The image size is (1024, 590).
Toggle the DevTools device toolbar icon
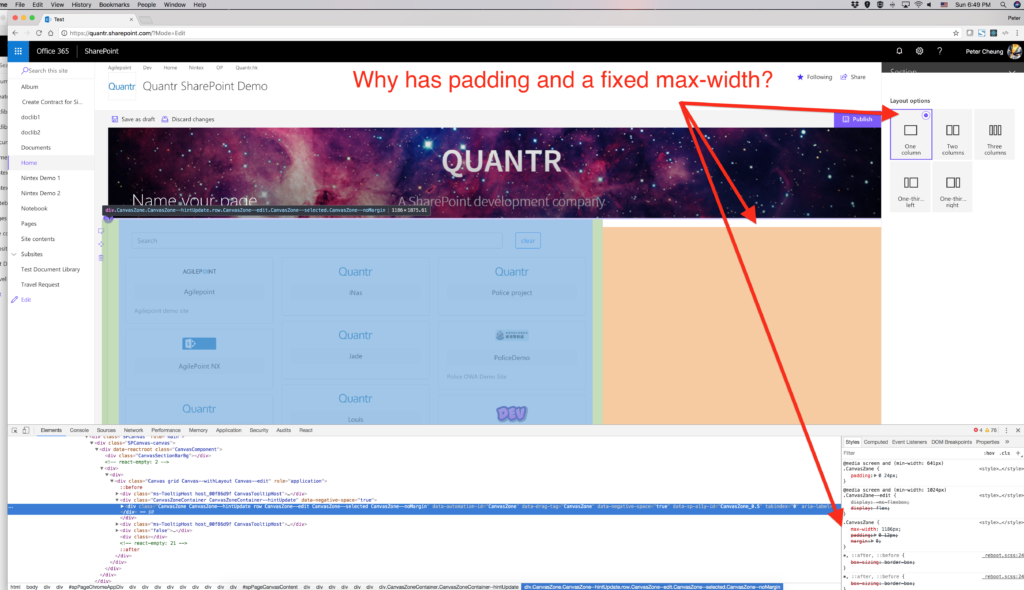tap(25, 430)
